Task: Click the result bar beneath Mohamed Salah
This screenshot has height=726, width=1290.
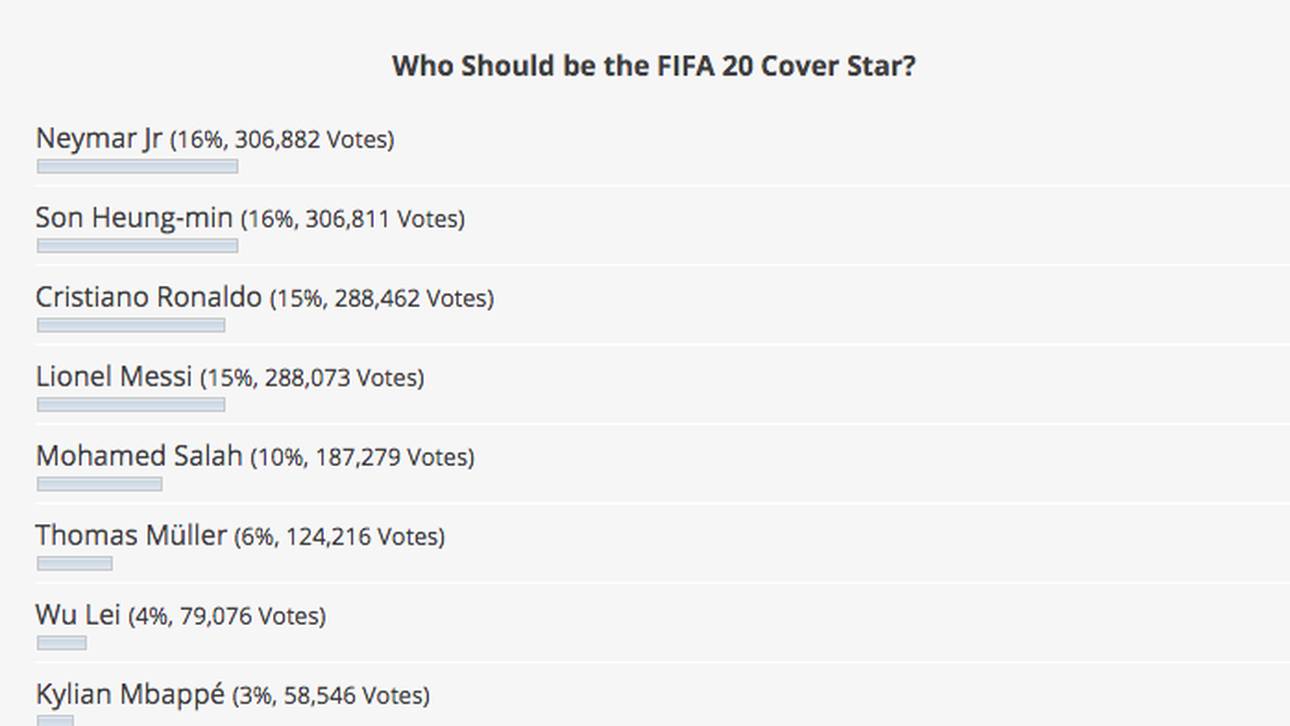Action: click(99, 484)
